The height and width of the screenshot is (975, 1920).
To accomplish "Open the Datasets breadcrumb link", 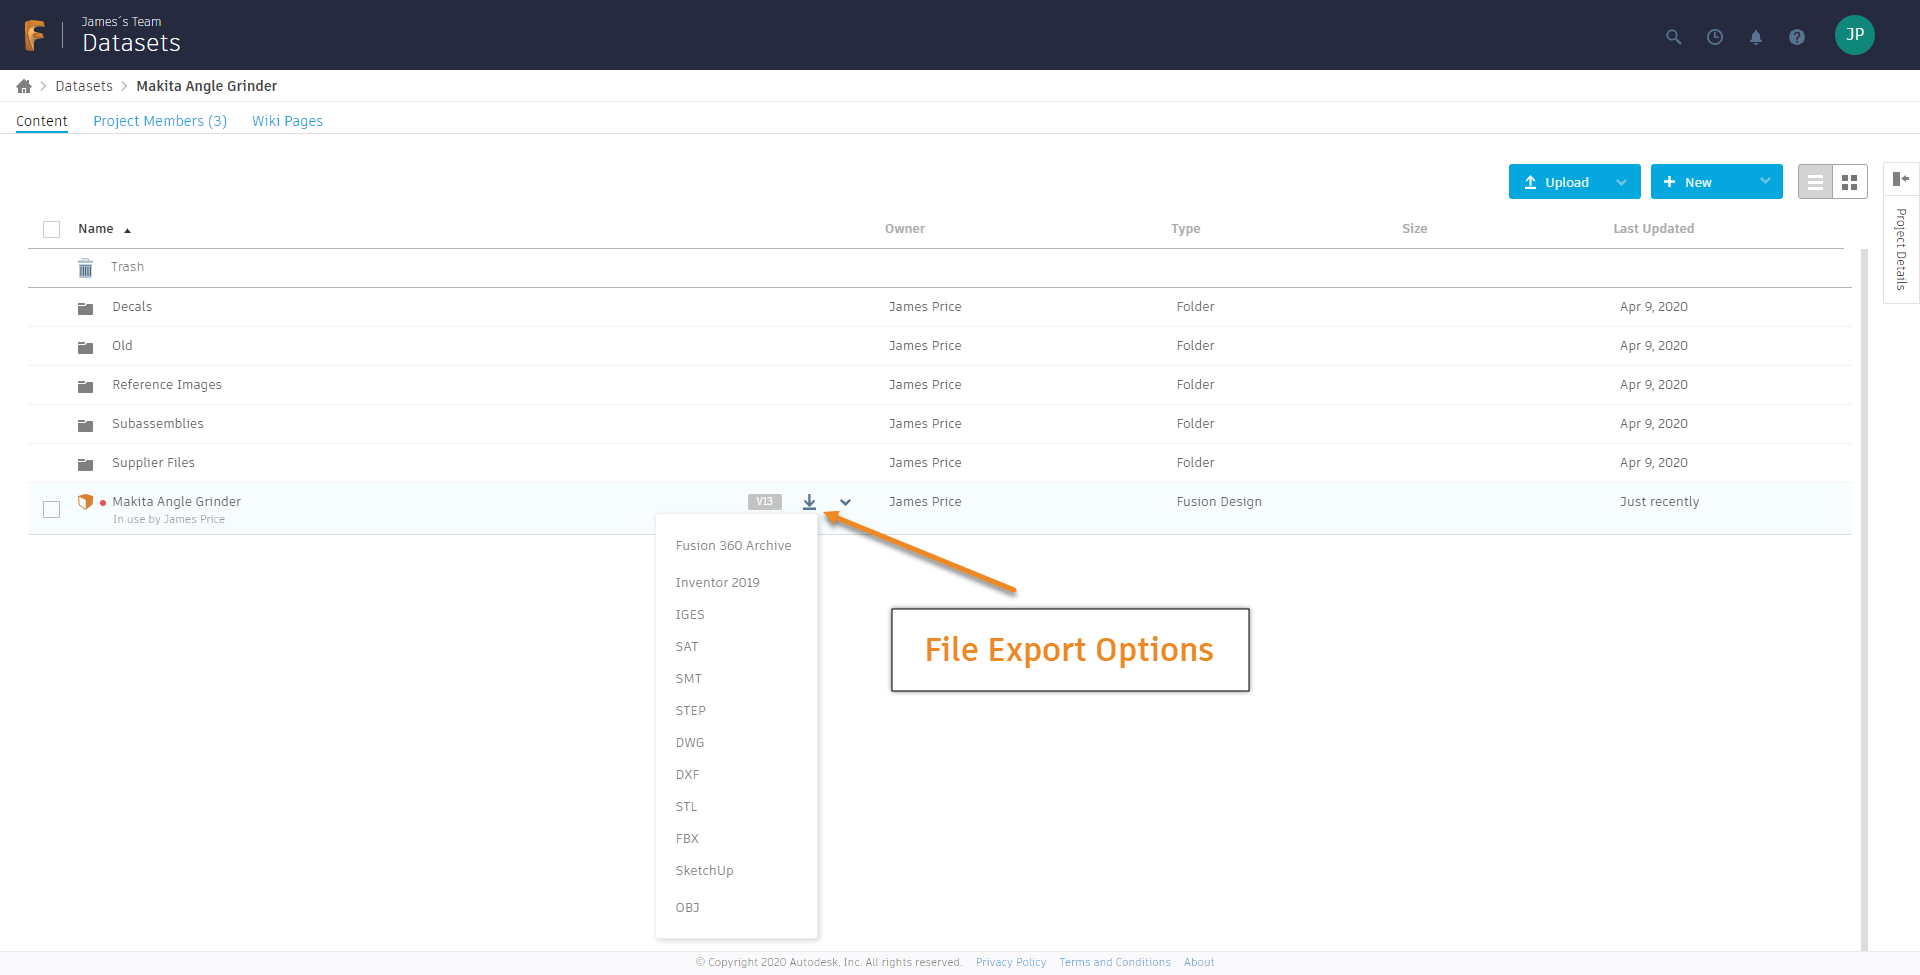I will [84, 86].
